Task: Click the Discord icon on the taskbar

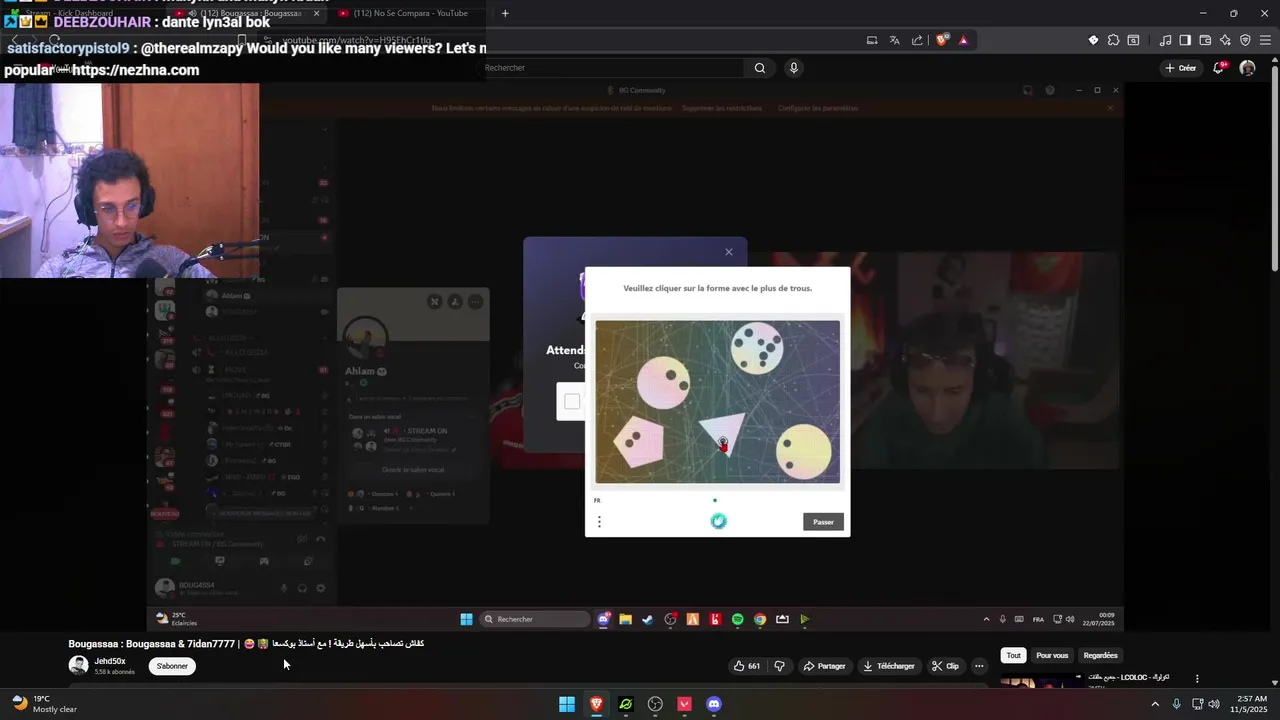Action: [x=714, y=704]
